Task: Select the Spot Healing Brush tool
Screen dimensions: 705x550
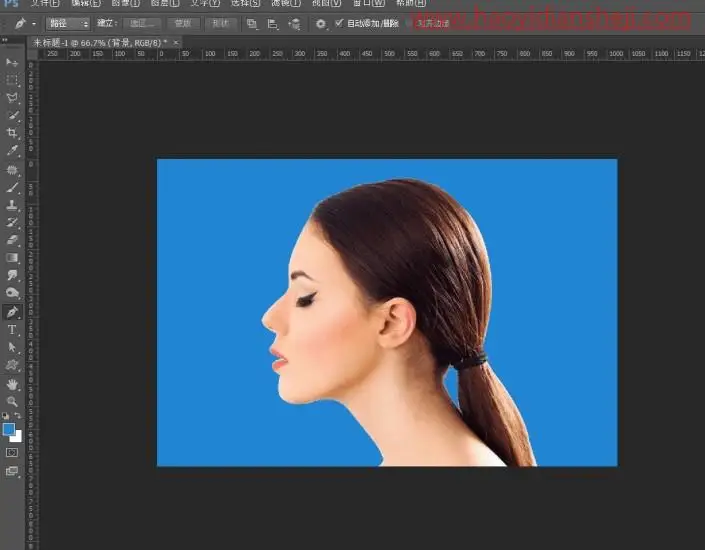Action: point(12,170)
